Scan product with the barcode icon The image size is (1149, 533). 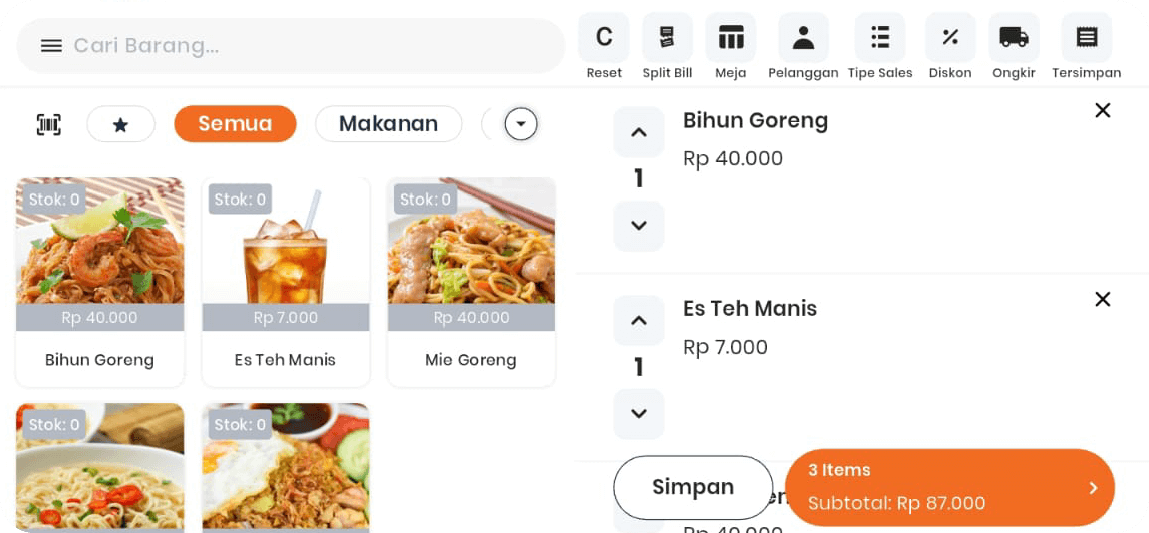49,124
